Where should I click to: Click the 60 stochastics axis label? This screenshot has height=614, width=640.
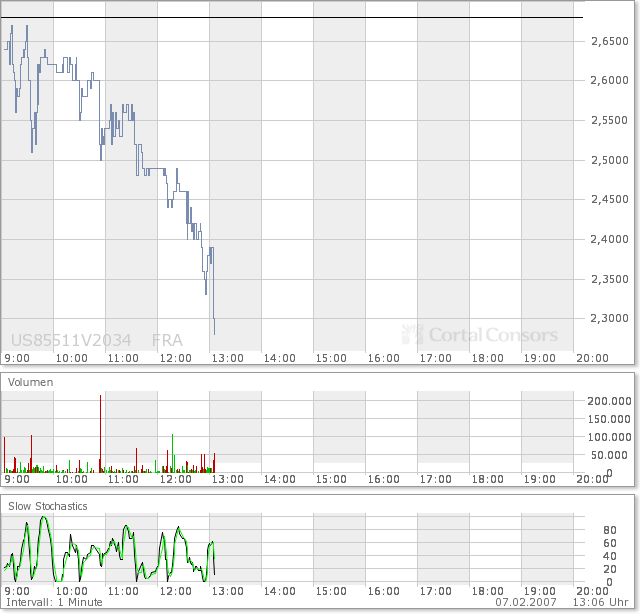click(610, 543)
